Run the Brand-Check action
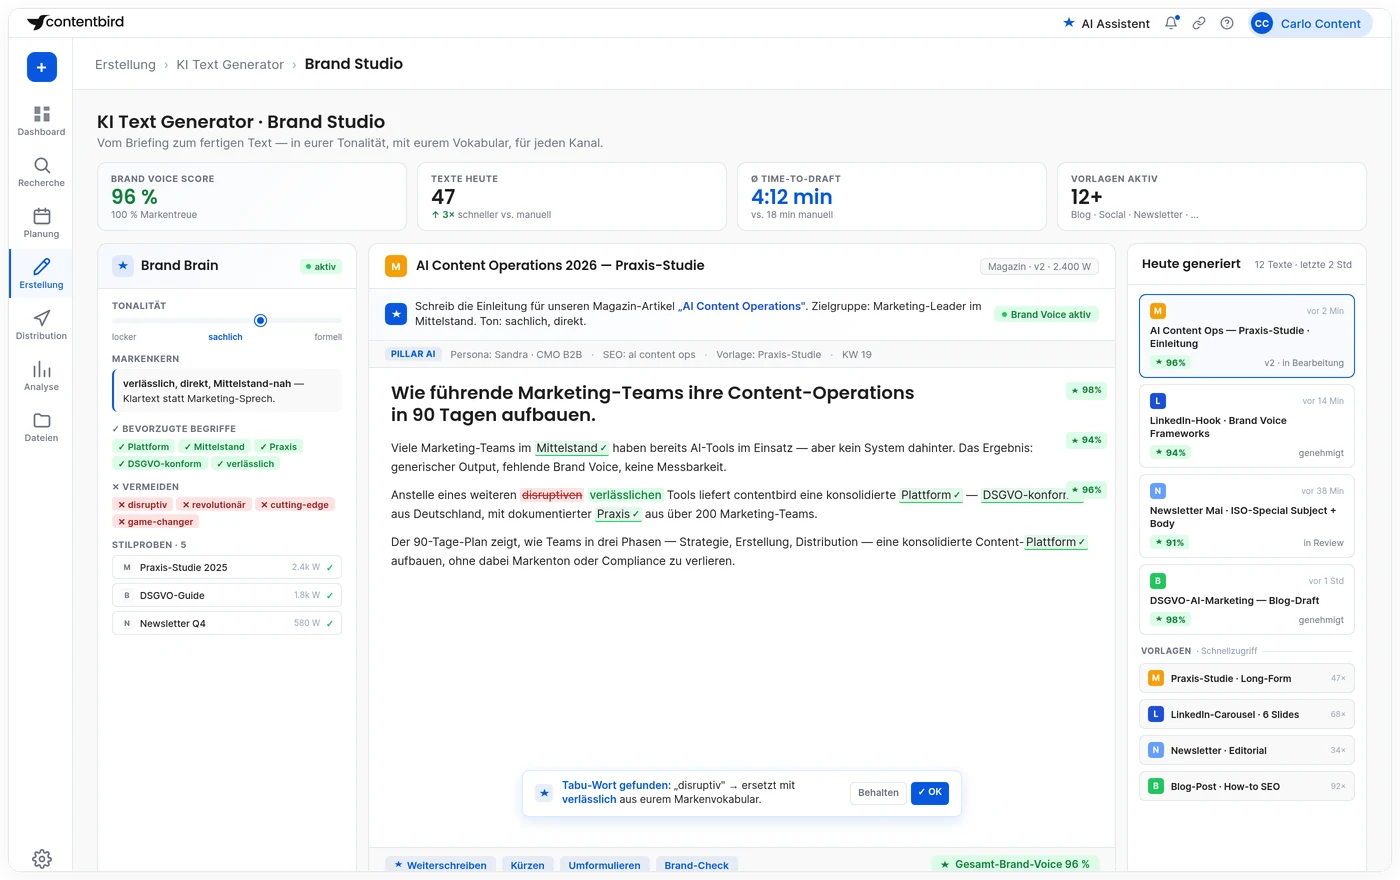The height and width of the screenshot is (880, 1400). (x=696, y=865)
